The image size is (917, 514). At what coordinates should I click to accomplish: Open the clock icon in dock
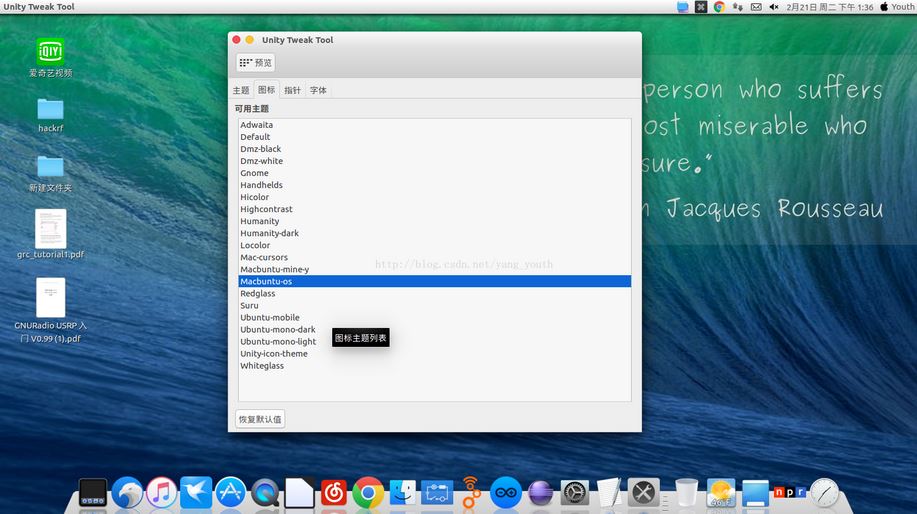click(x=825, y=493)
